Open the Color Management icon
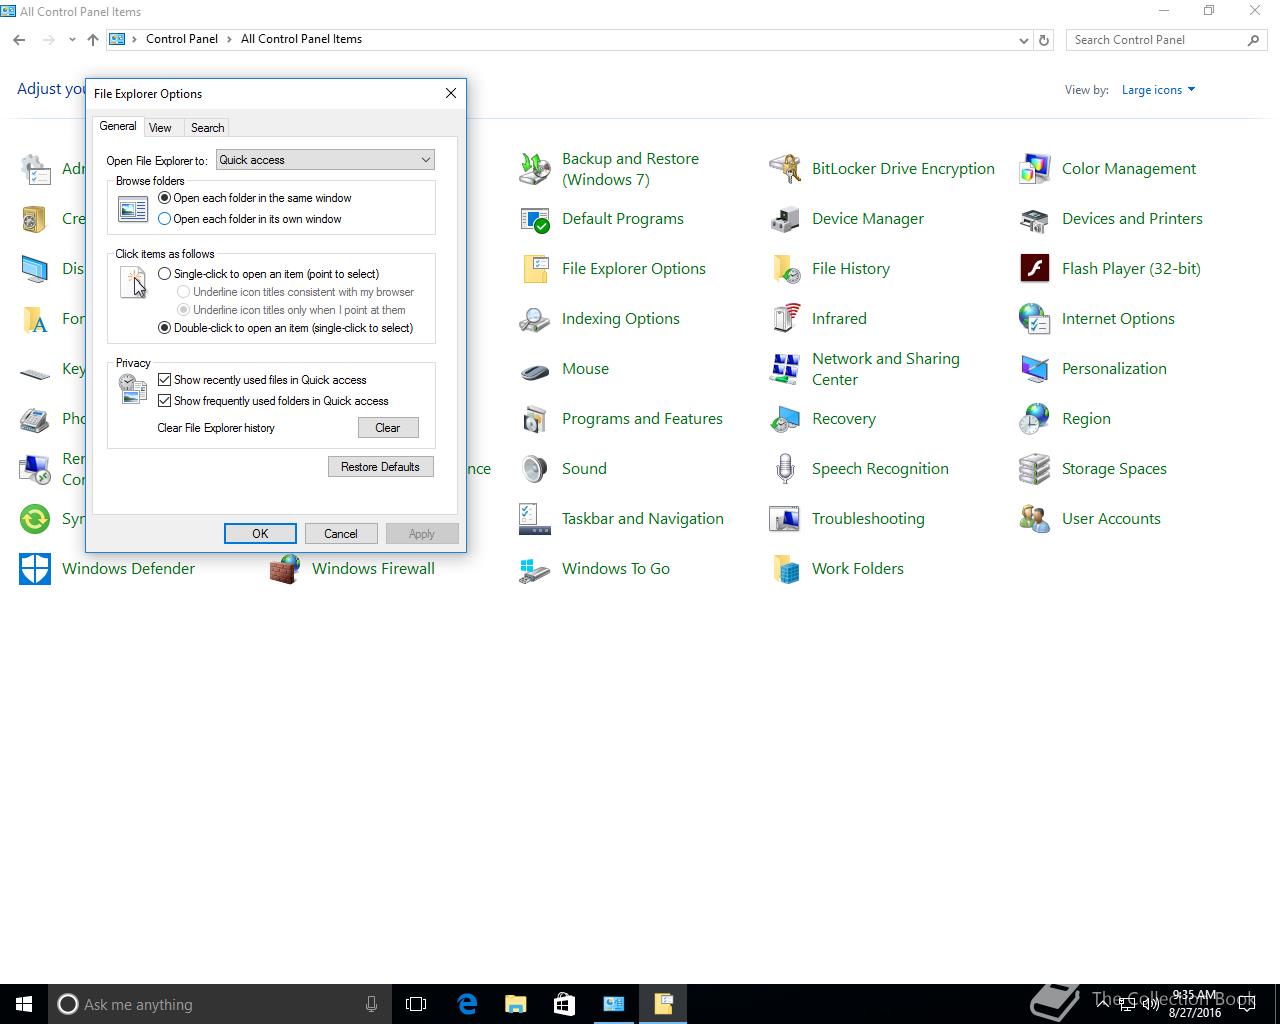 [x=1035, y=169]
